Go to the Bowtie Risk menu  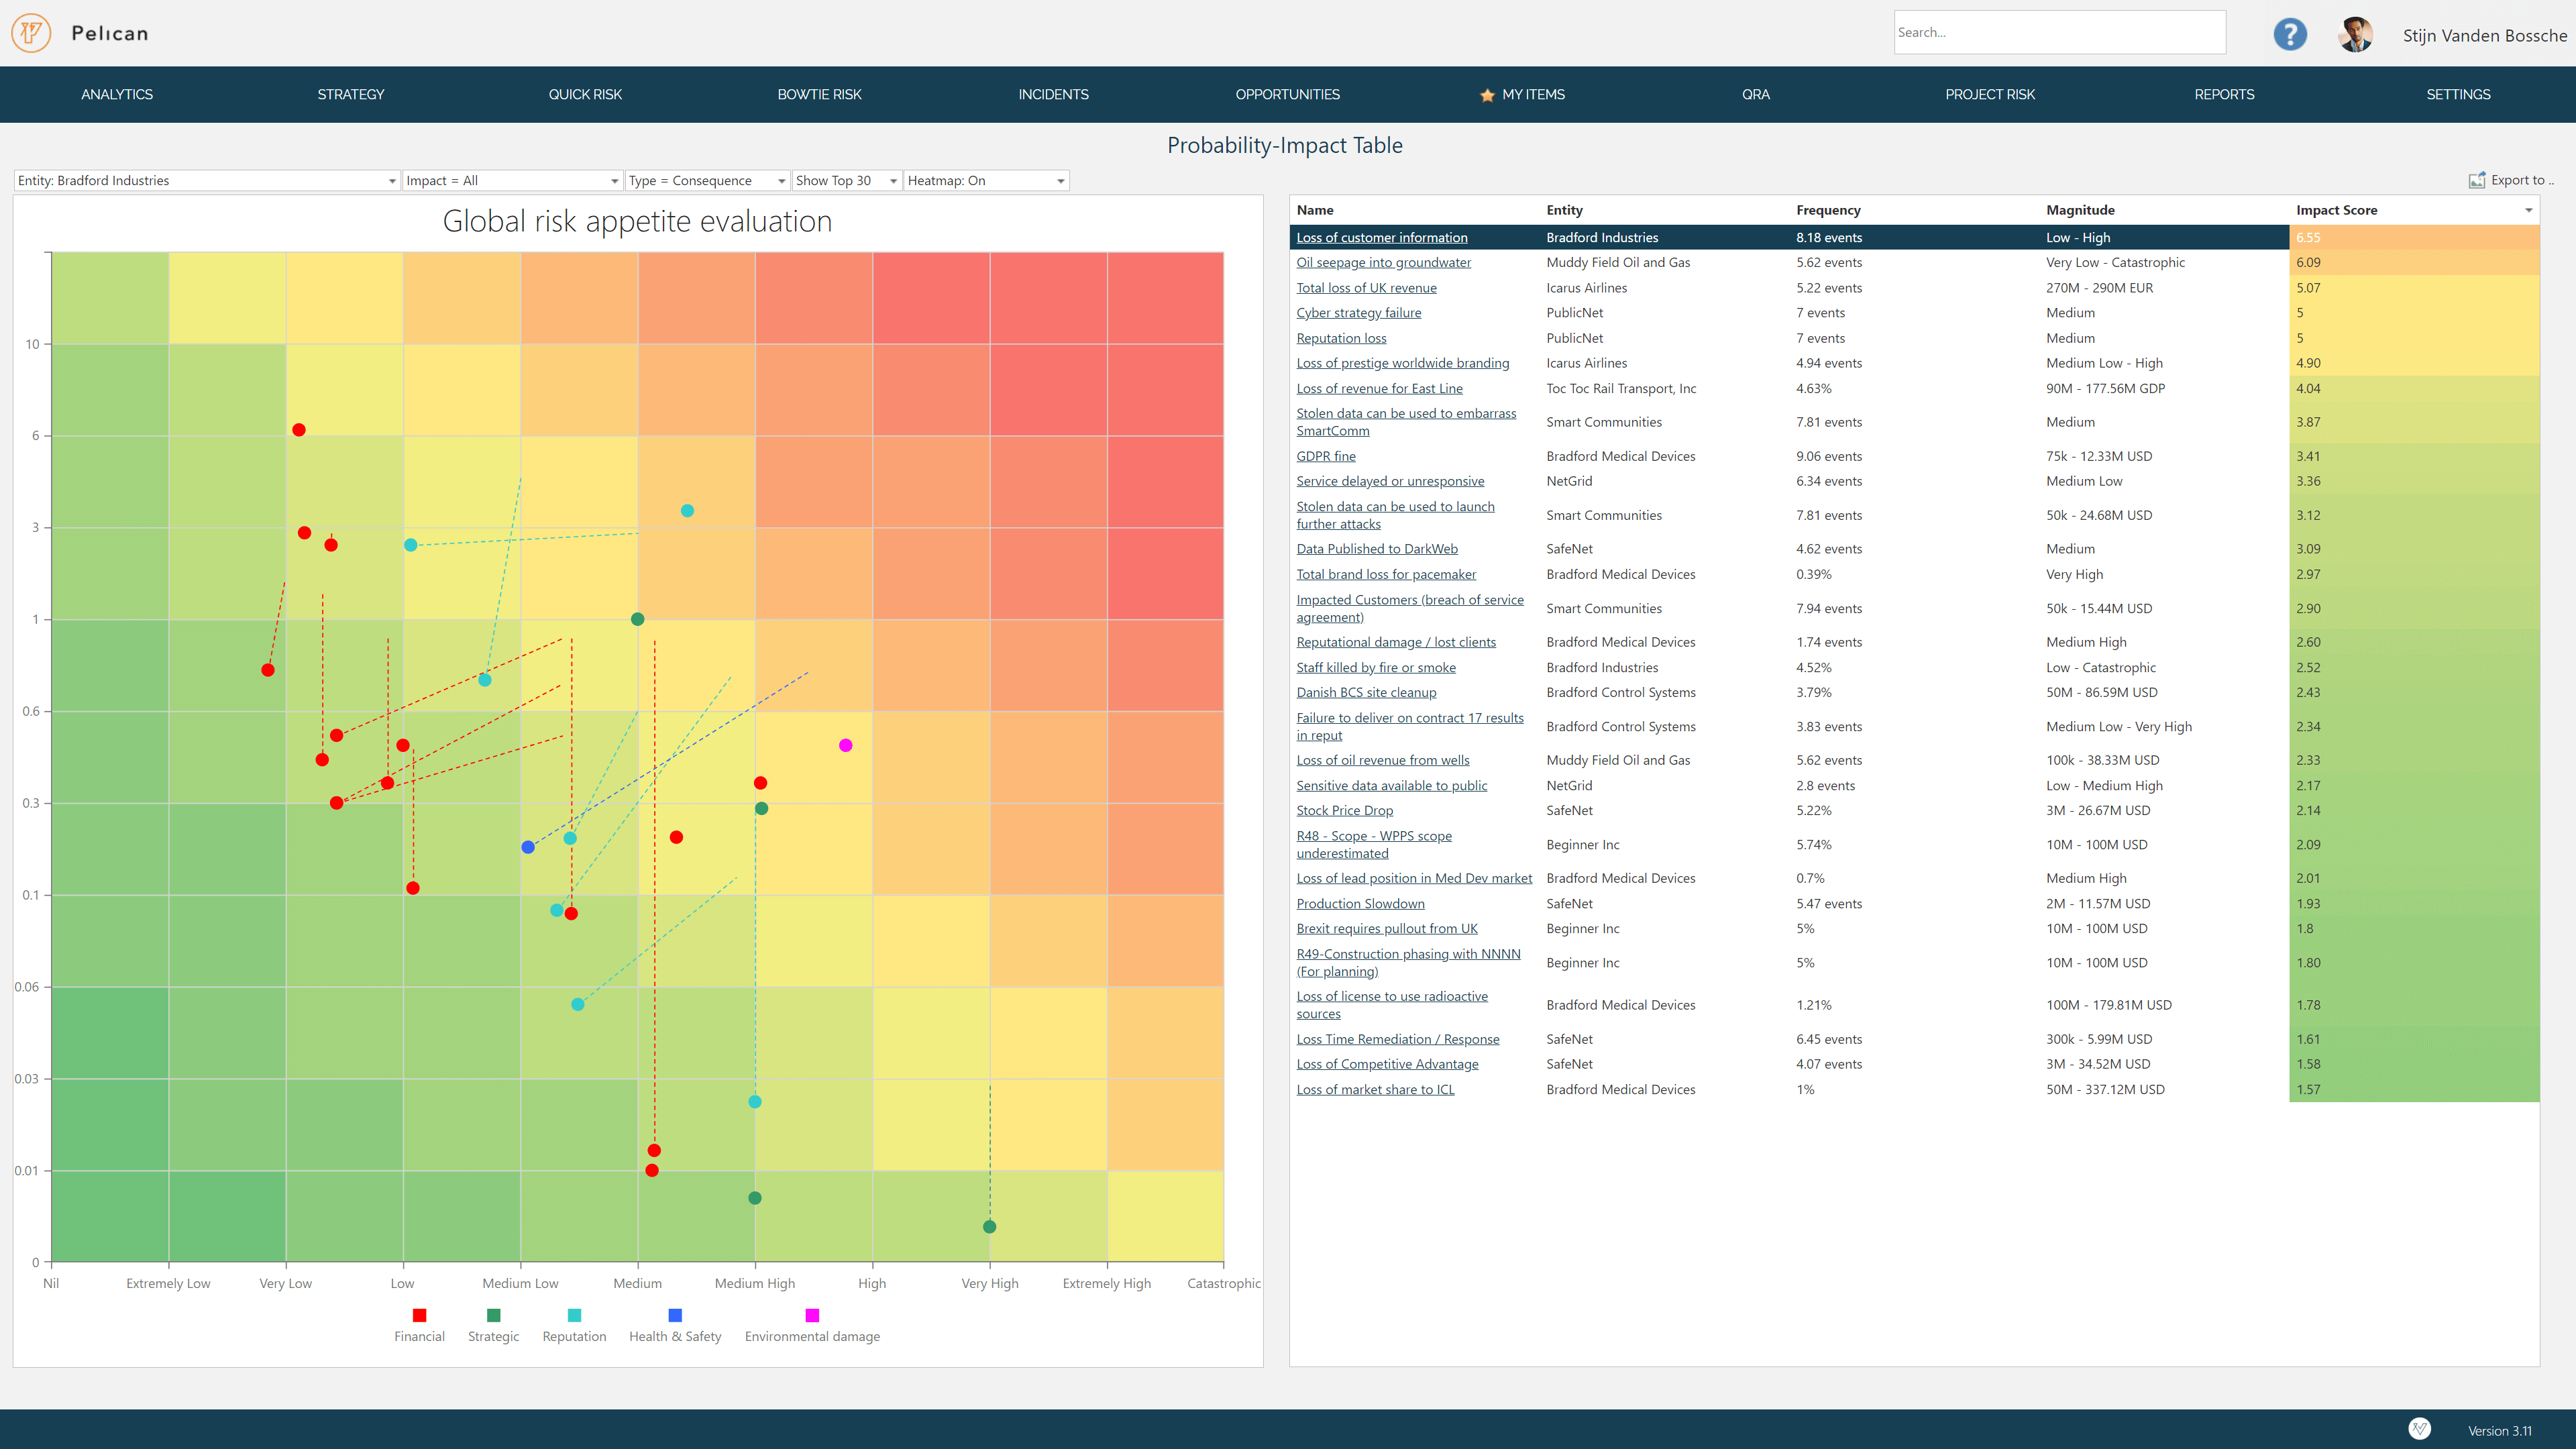(819, 95)
